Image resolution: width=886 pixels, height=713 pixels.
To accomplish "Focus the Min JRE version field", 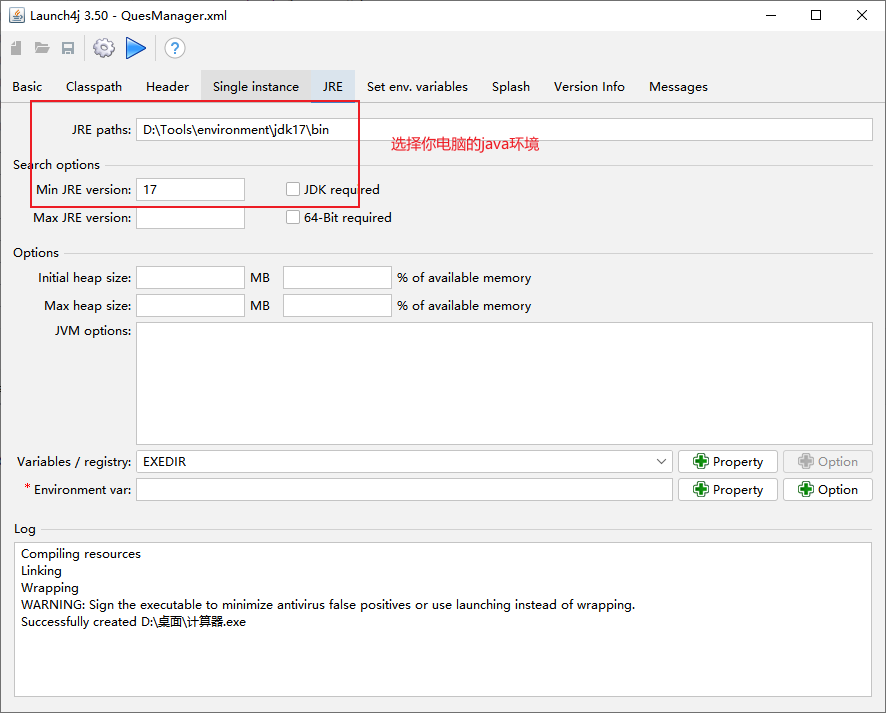I will pos(190,189).
